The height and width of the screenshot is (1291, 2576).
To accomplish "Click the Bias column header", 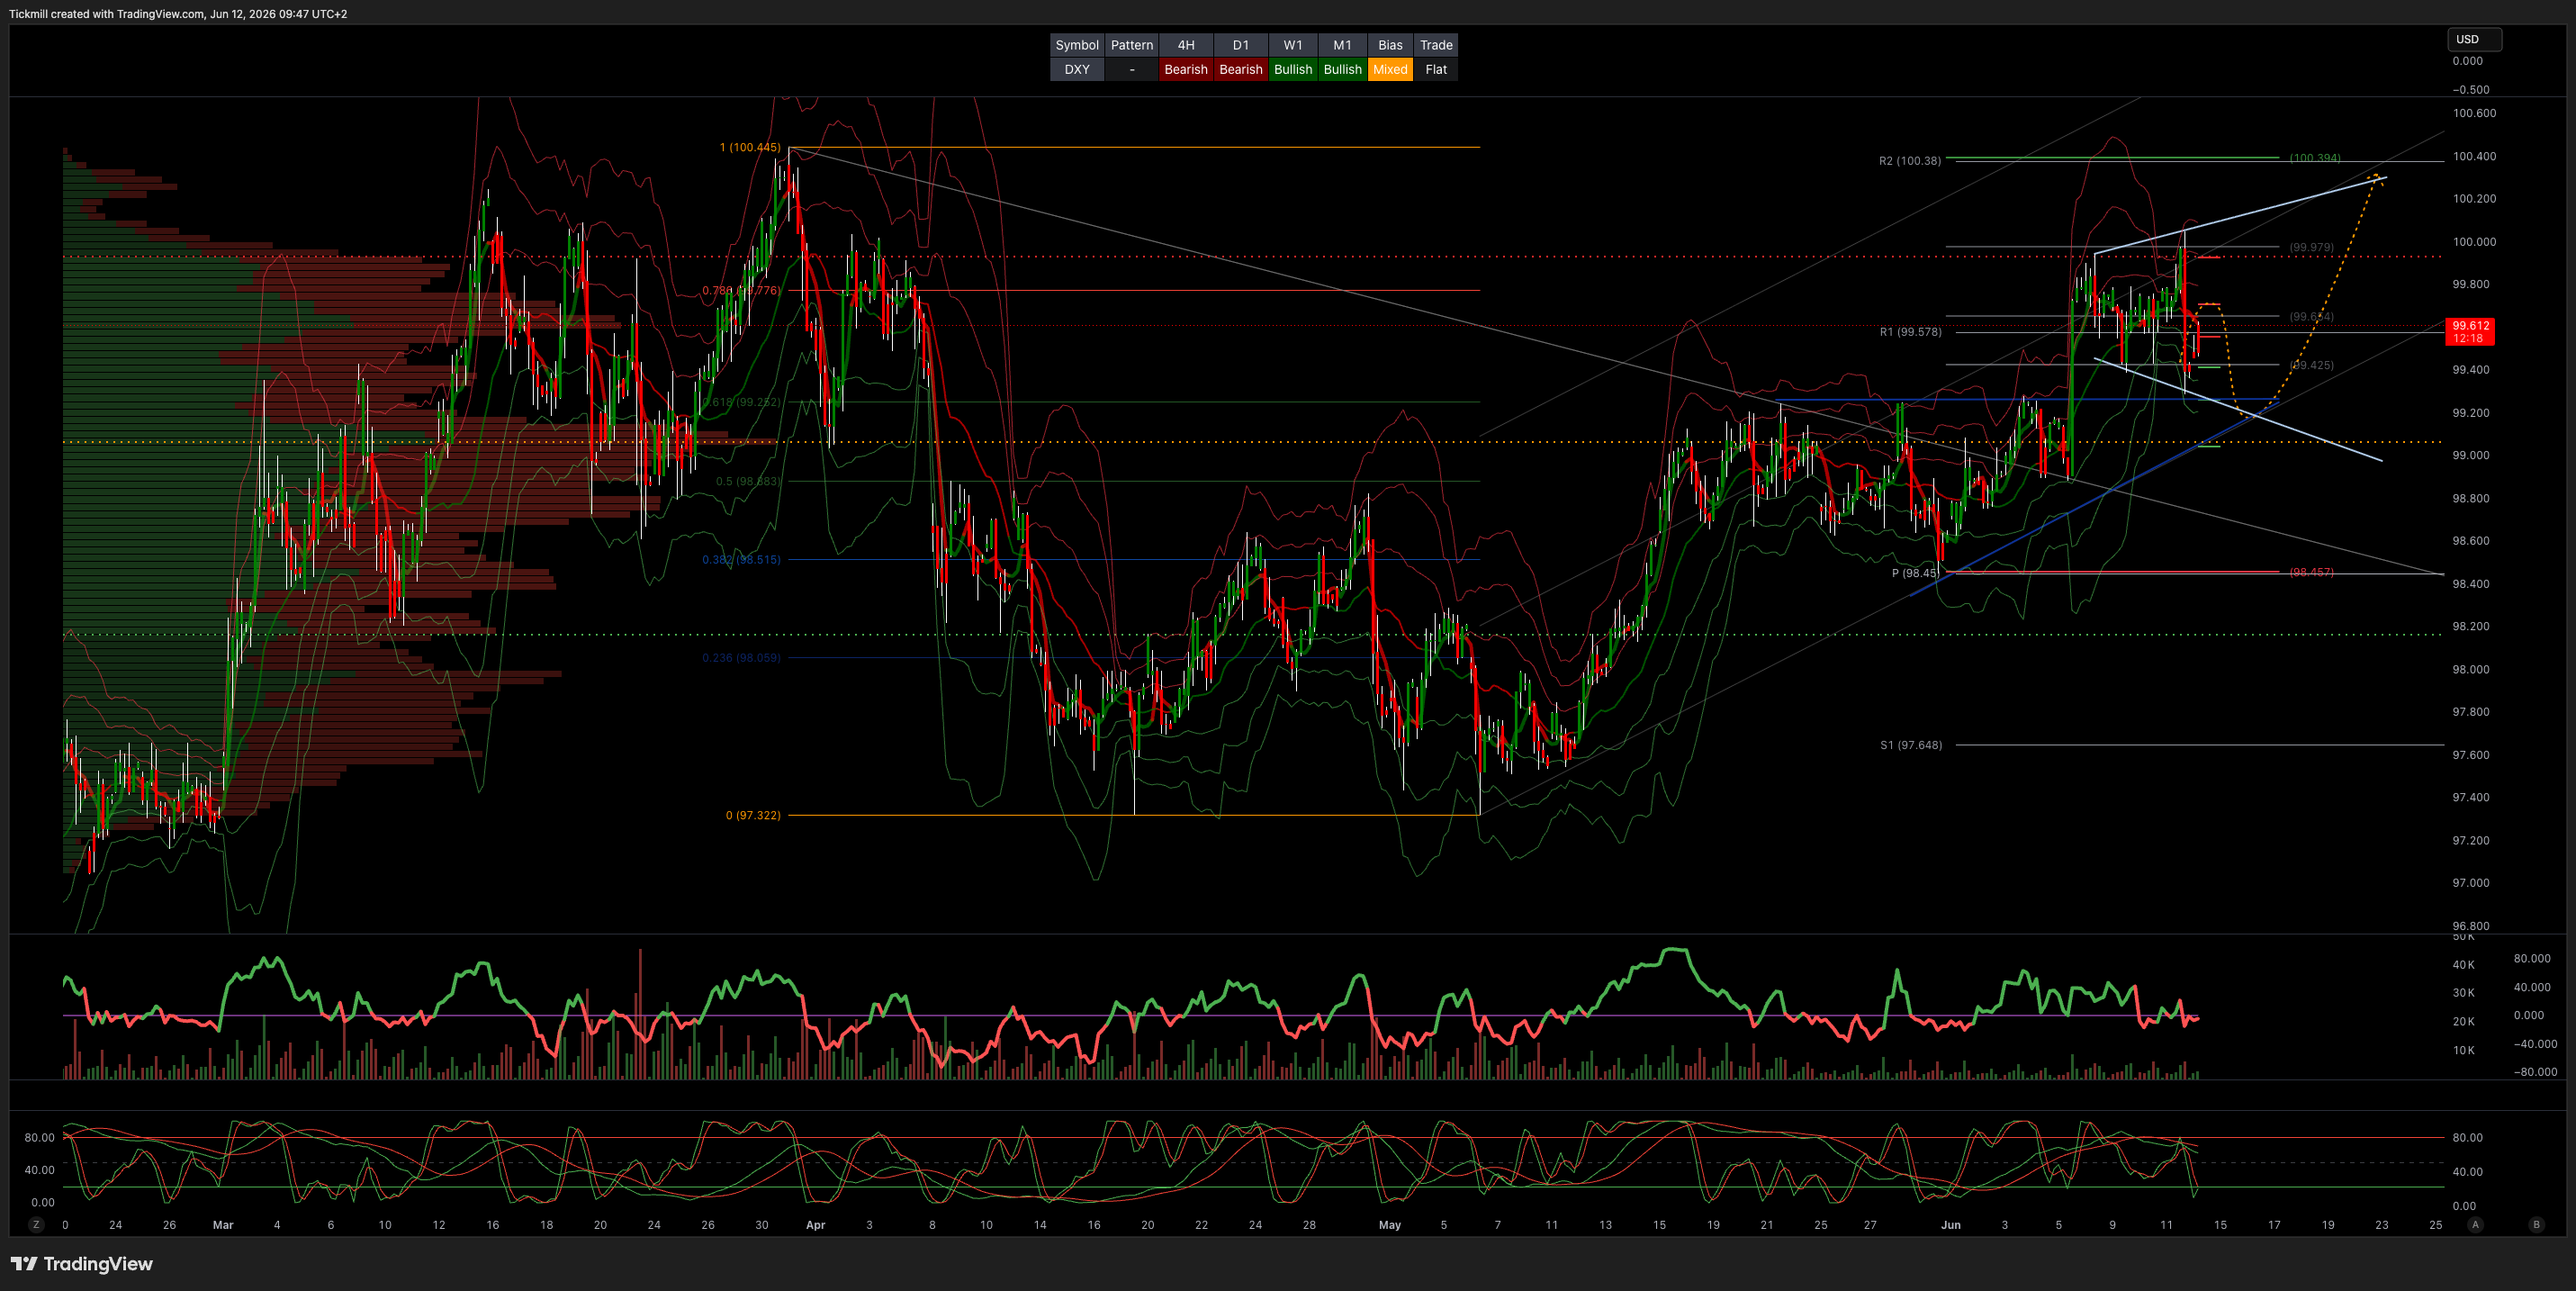I will pyautogui.click(x=1390, y=45).
